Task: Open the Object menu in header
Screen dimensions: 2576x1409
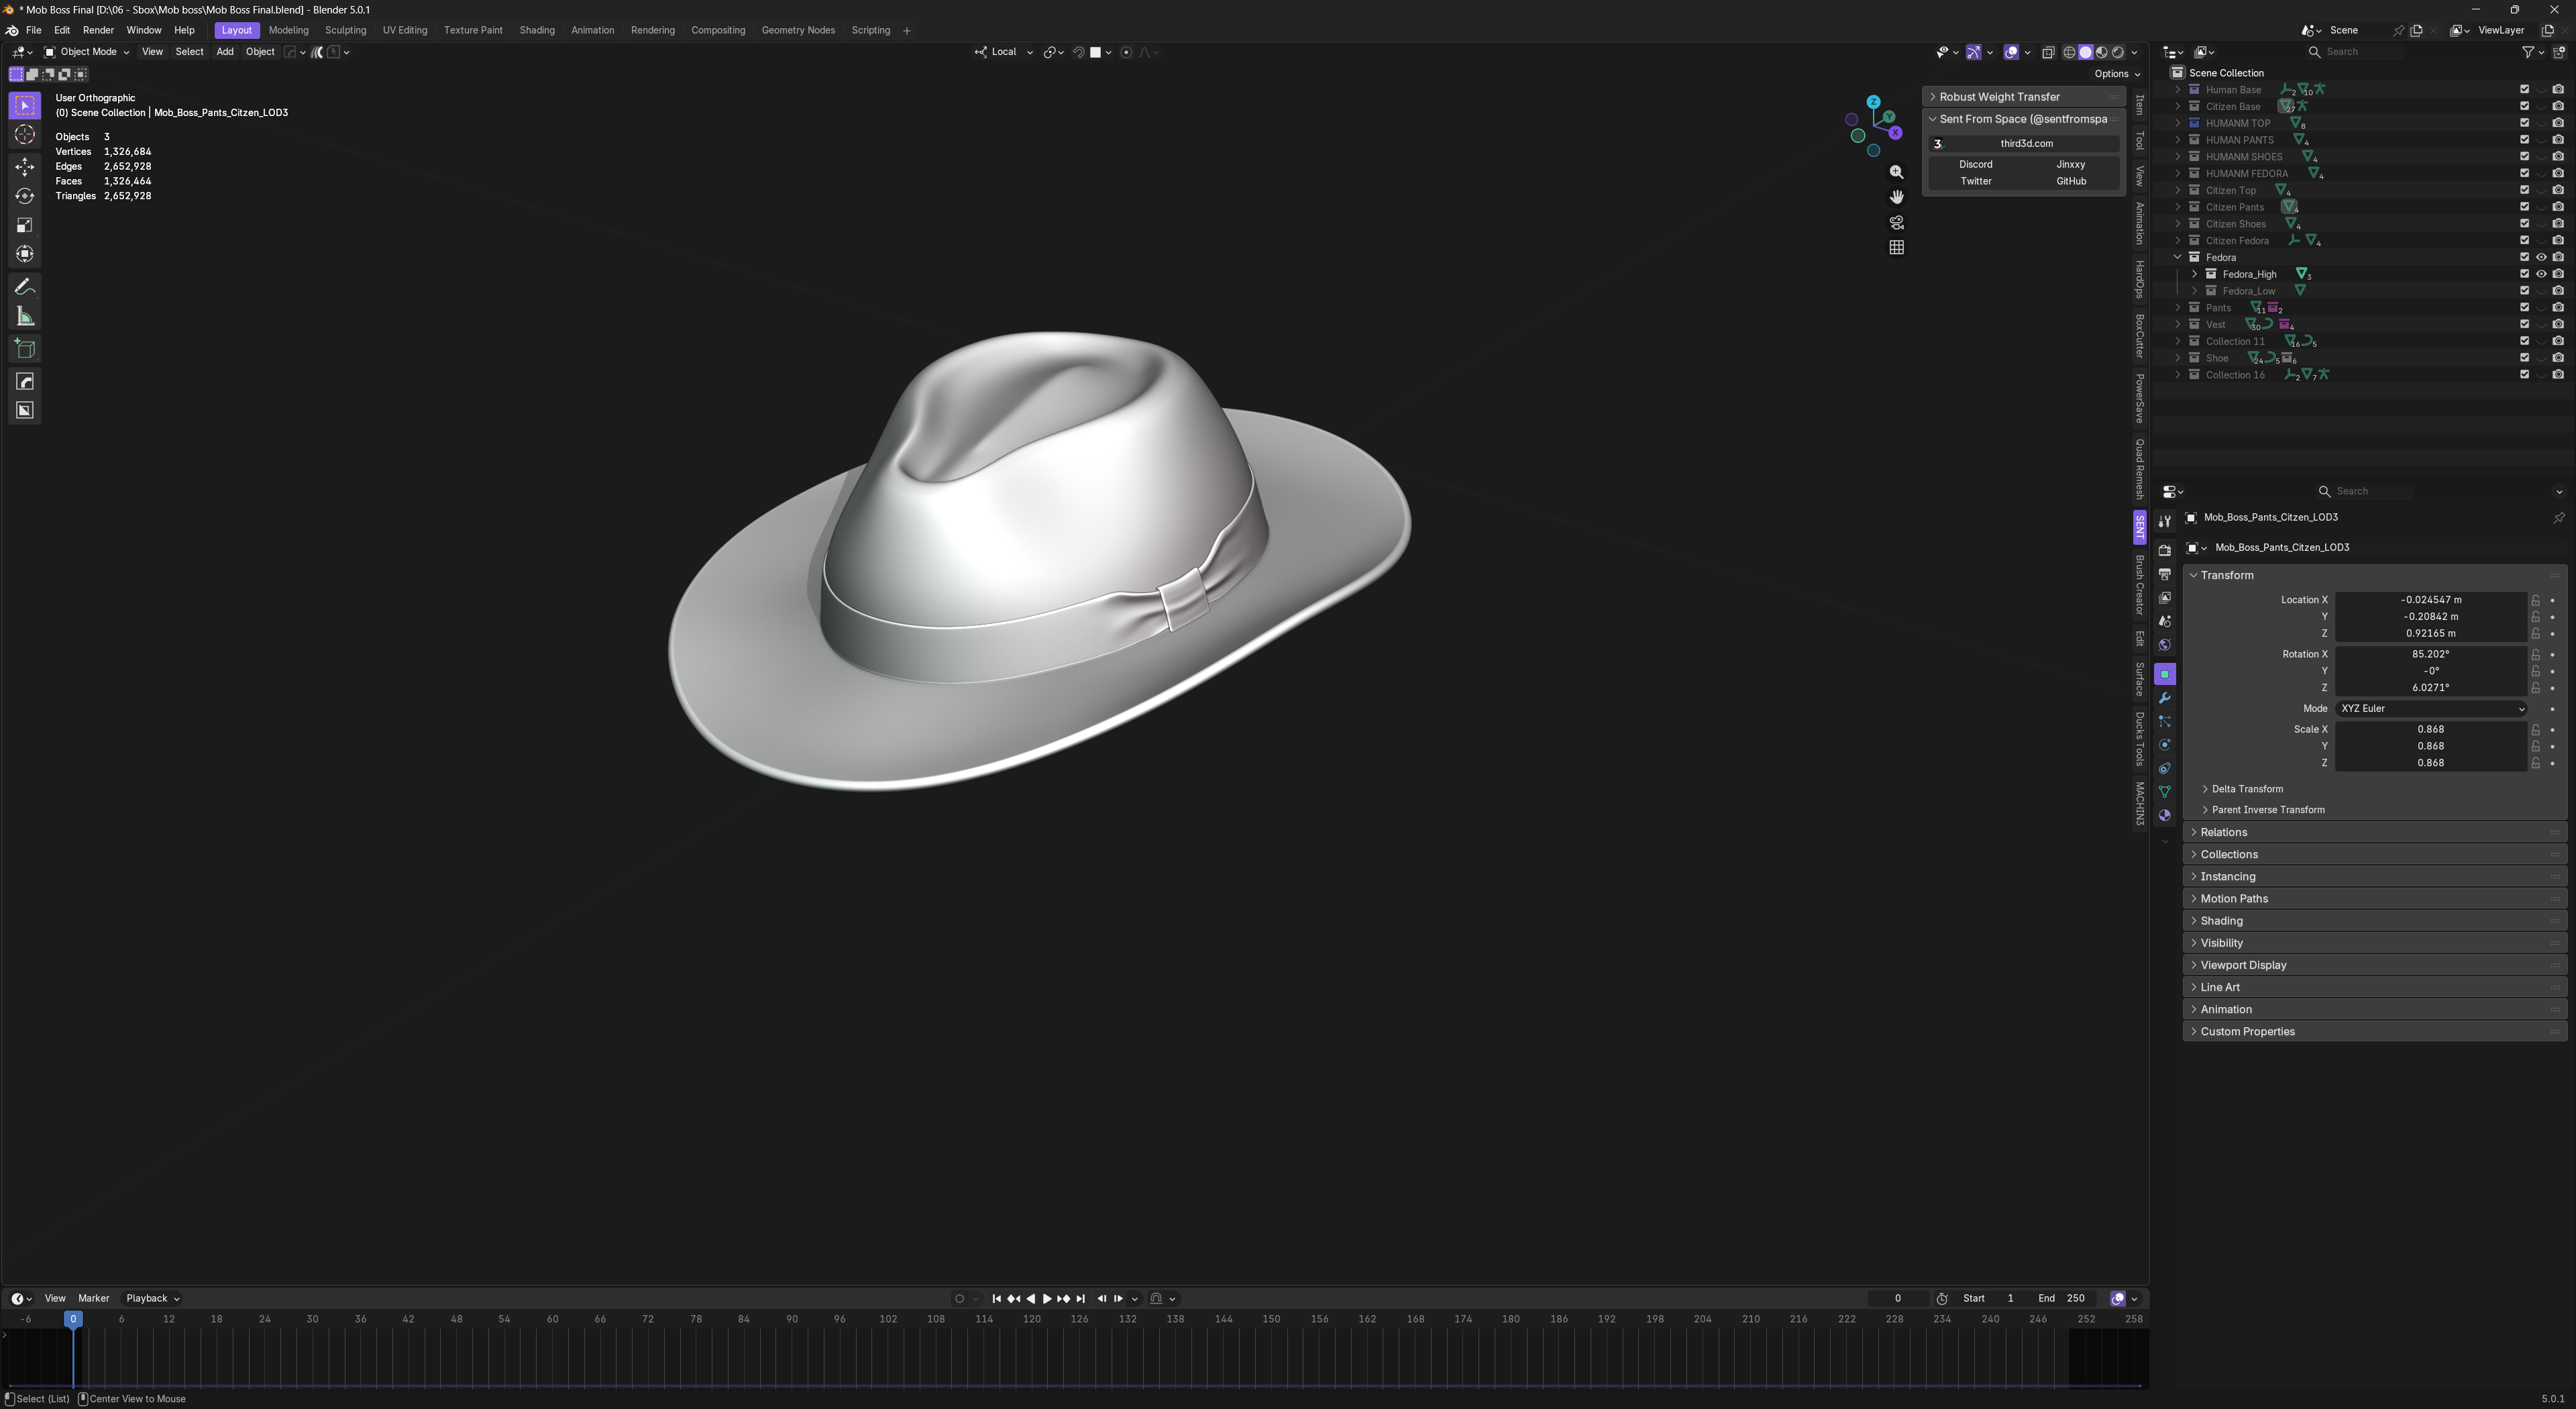Action: tap(260, 52)
